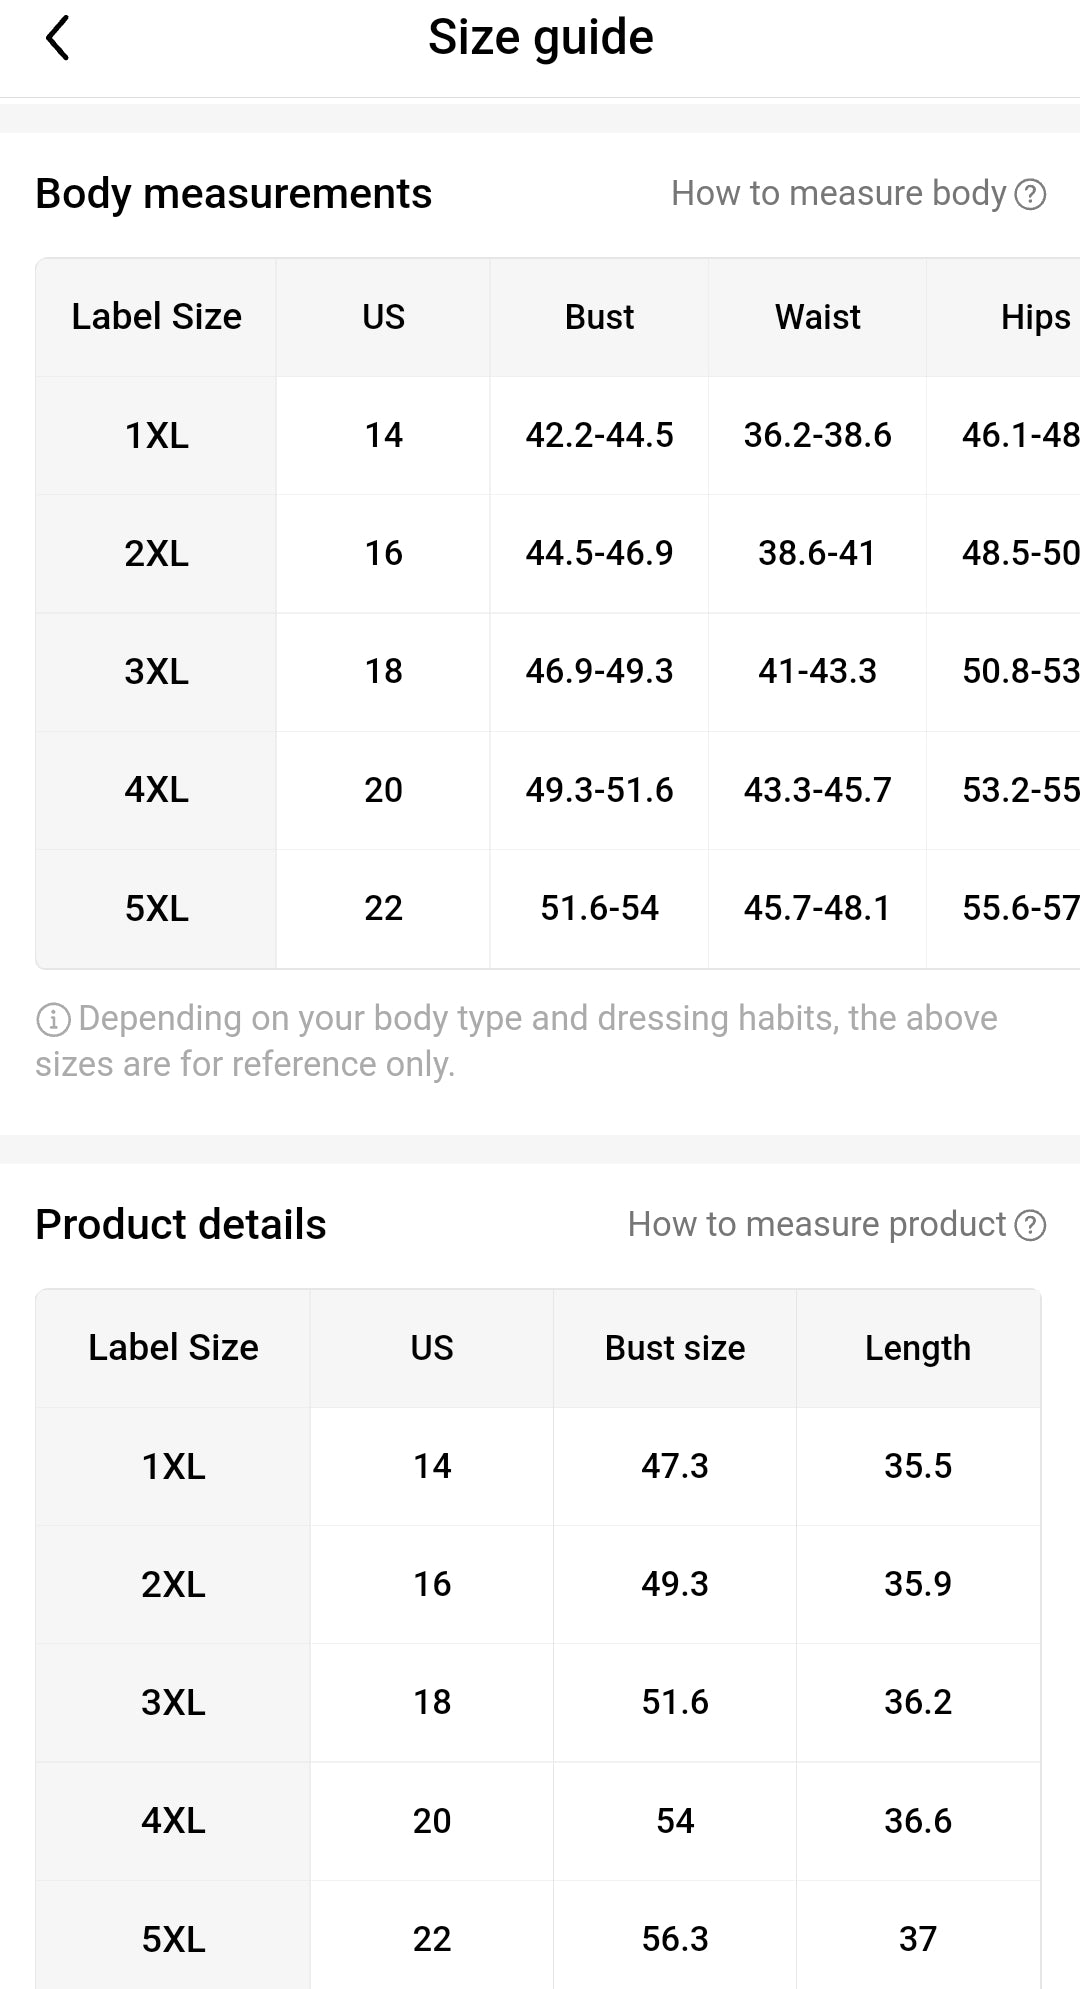Click the 5XL bust size value 56.3
Screen dimensions: 1080x1989
pyautogui.click(x=675, y=1939)
